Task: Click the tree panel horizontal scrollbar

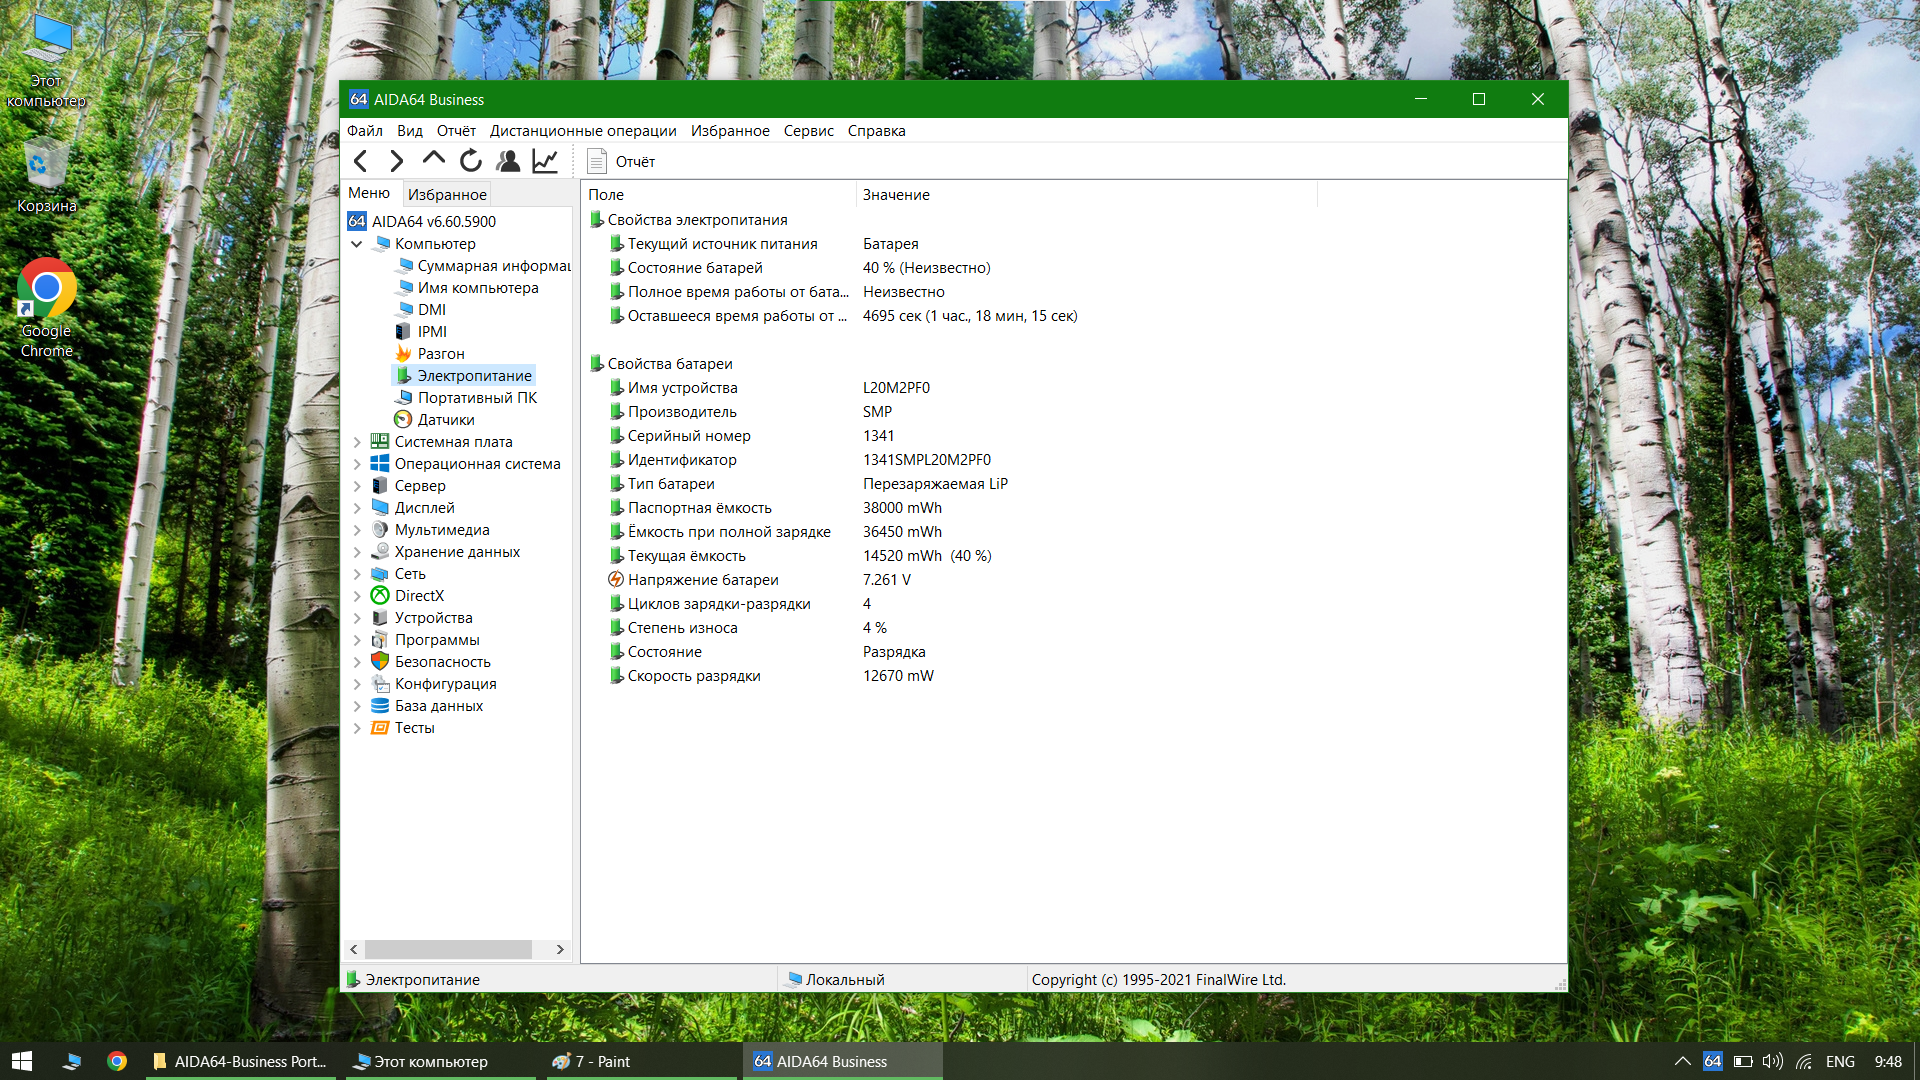Action: point(448,949)
